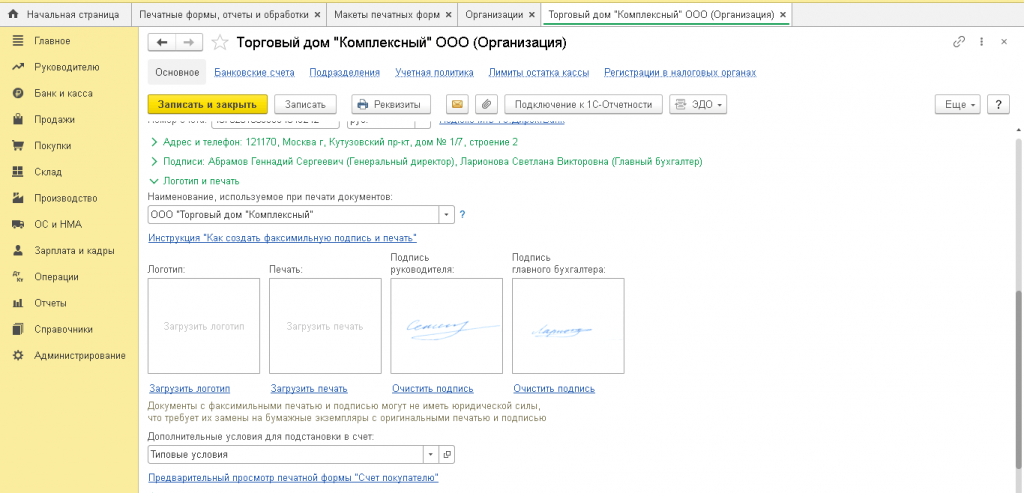The height and width of the screenshot is (493, 1024).
Task: Open Администрирование gear section
Action: pos(18,355)
